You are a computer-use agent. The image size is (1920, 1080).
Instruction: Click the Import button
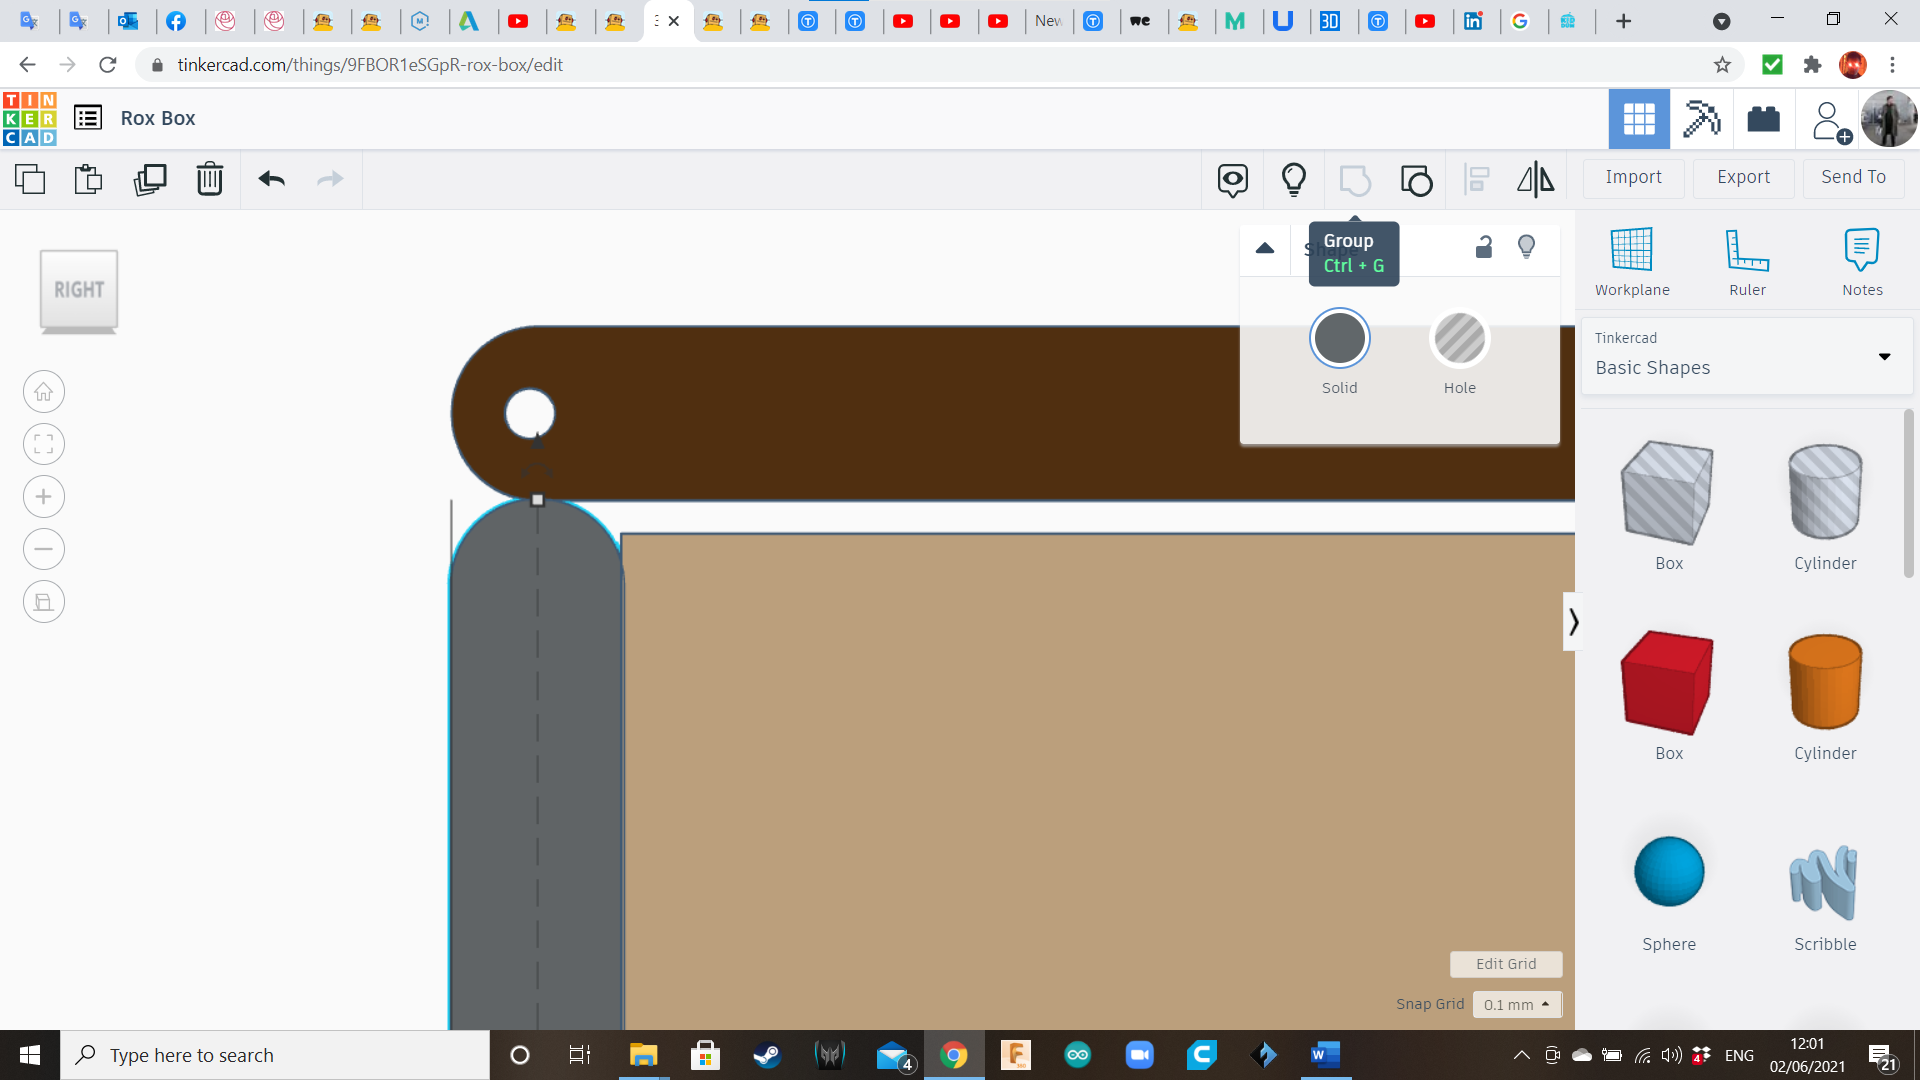pos(1633,177)
